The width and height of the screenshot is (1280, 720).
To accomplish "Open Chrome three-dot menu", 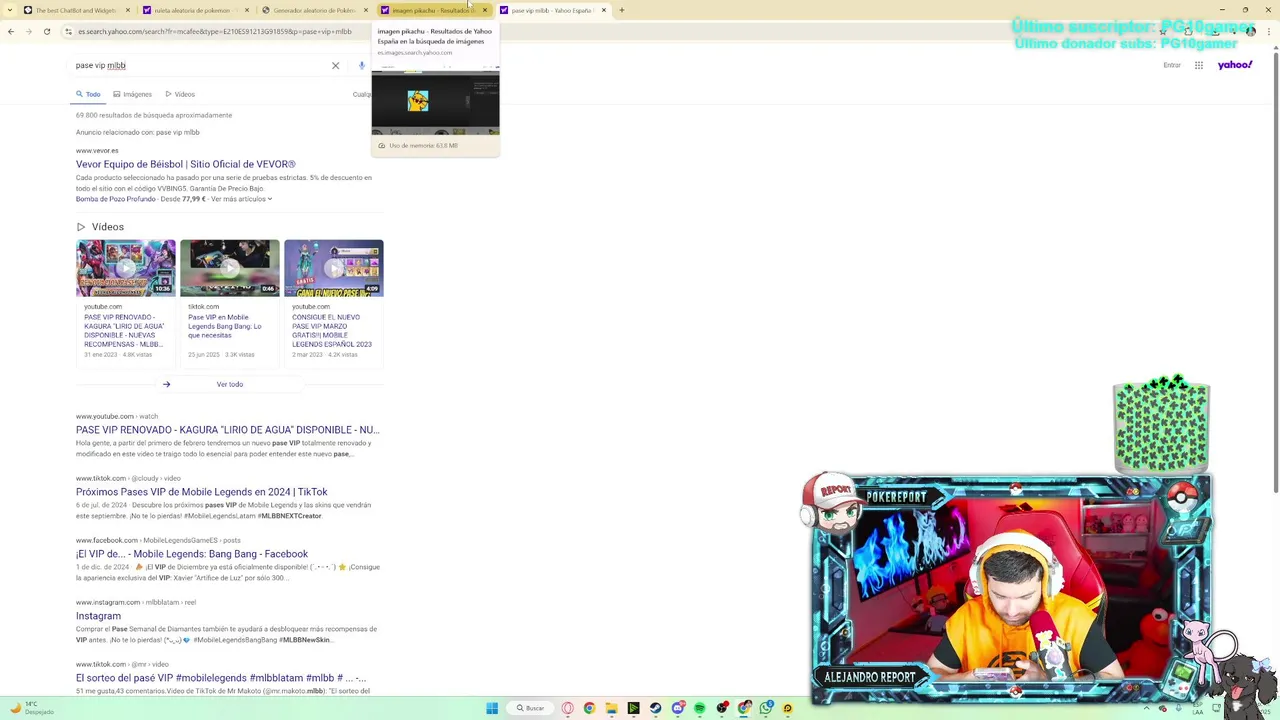I will click(1269, 32).
